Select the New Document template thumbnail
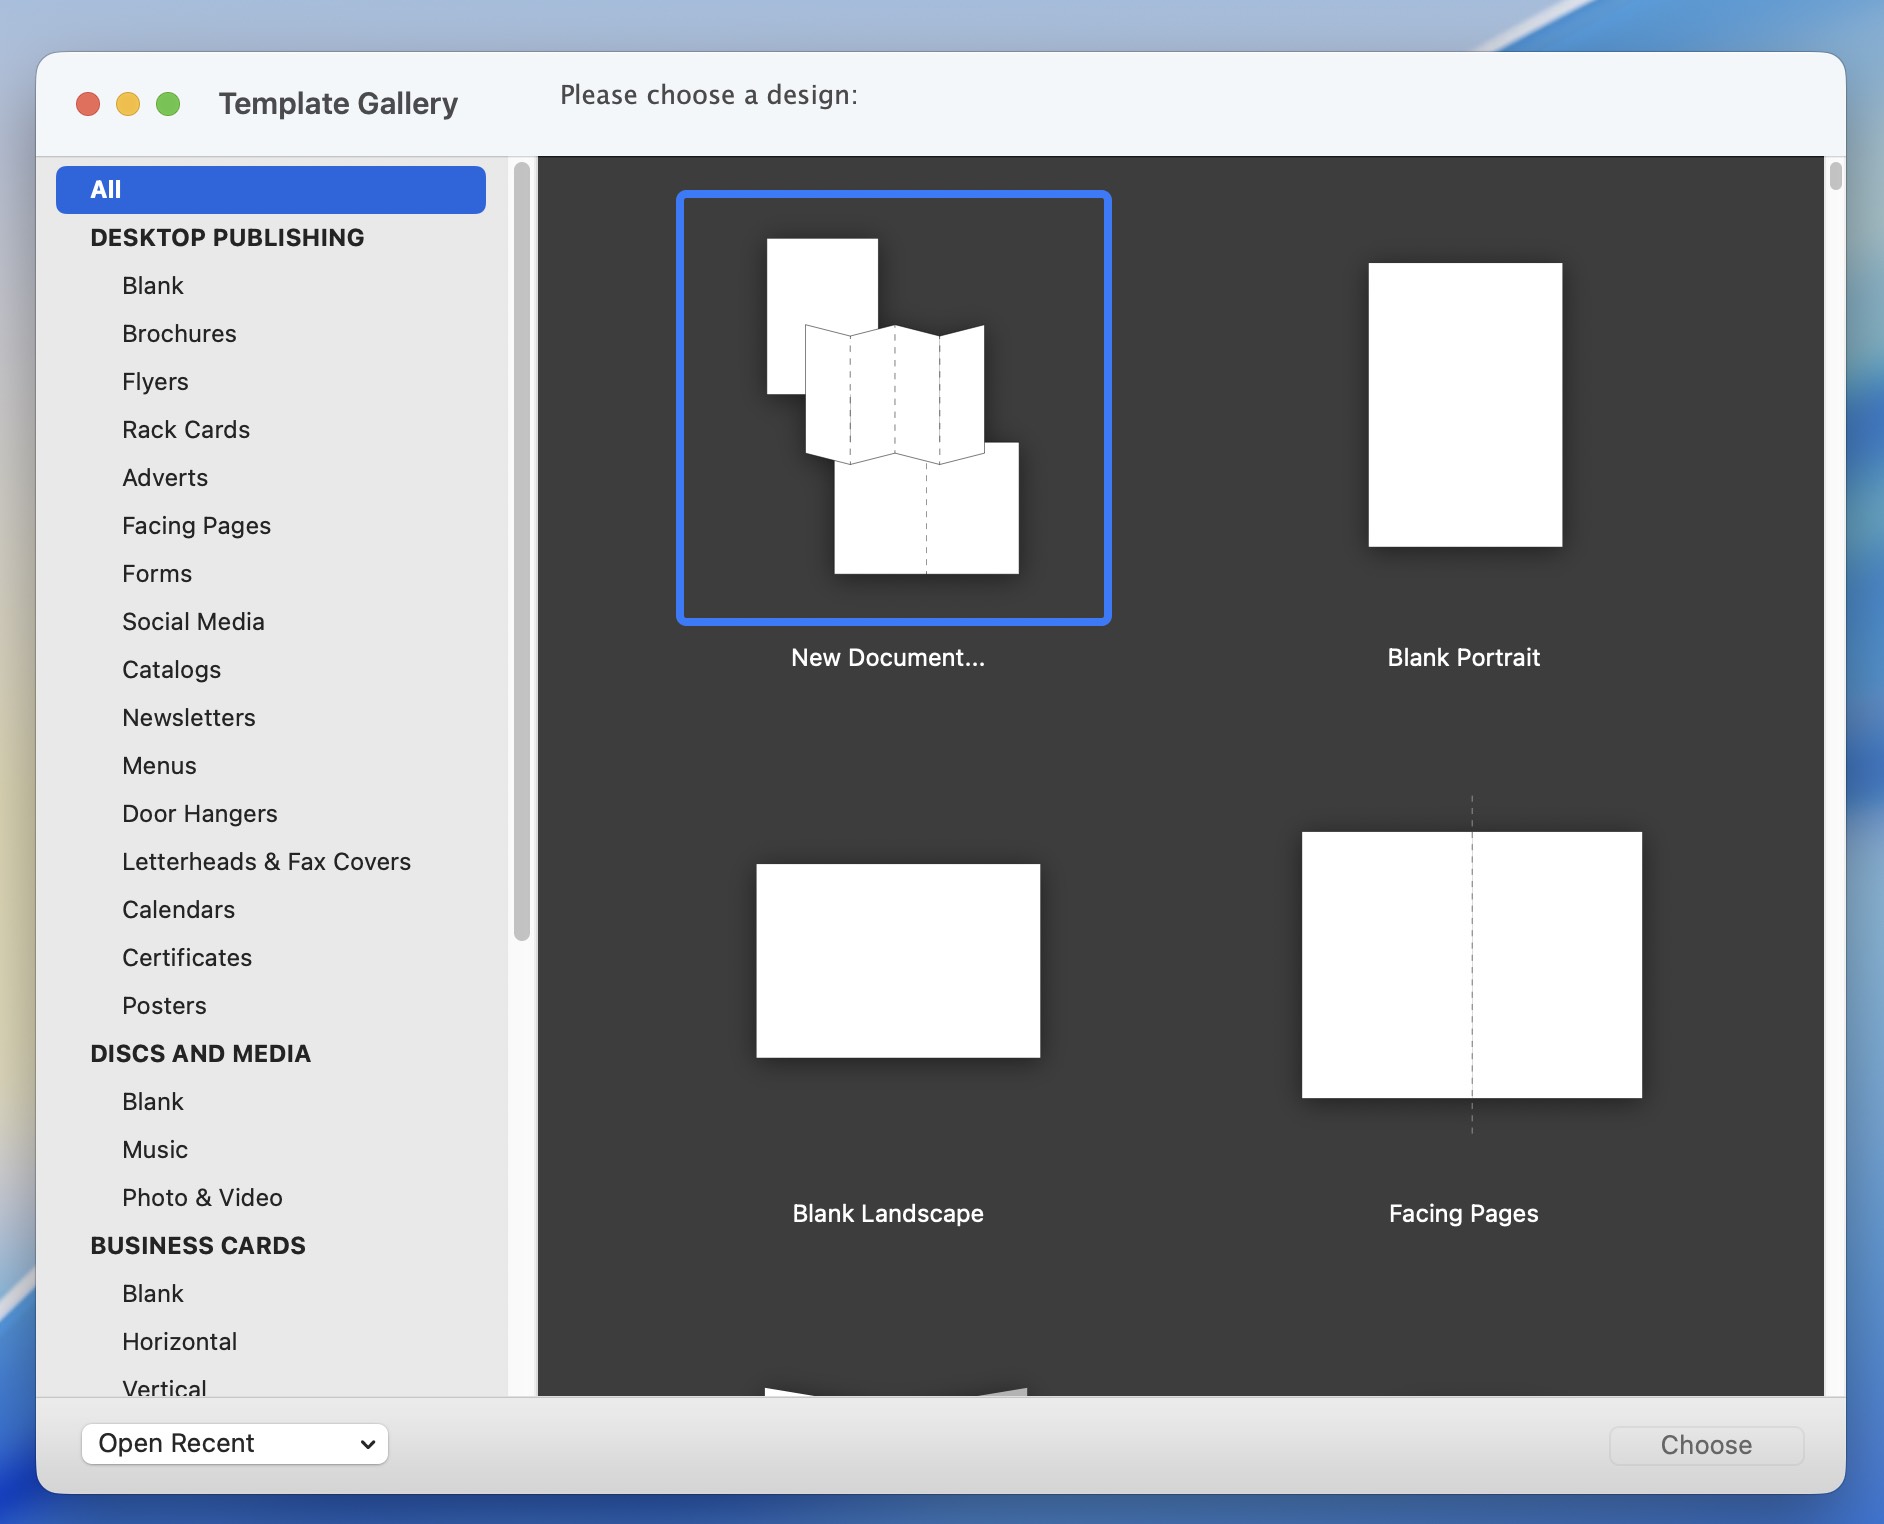The height and width of the screenshot is (1524, 1884). [893, 407]
